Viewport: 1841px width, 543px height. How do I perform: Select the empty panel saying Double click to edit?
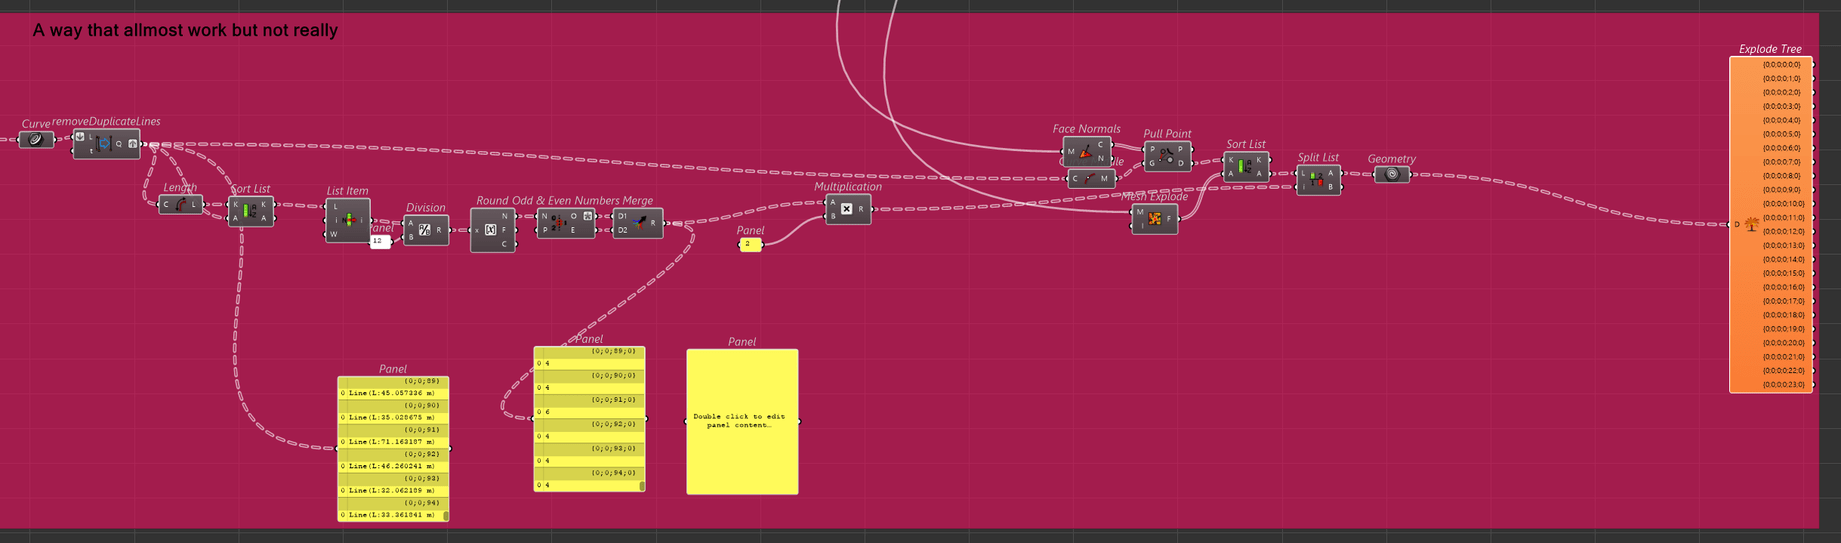742,421
